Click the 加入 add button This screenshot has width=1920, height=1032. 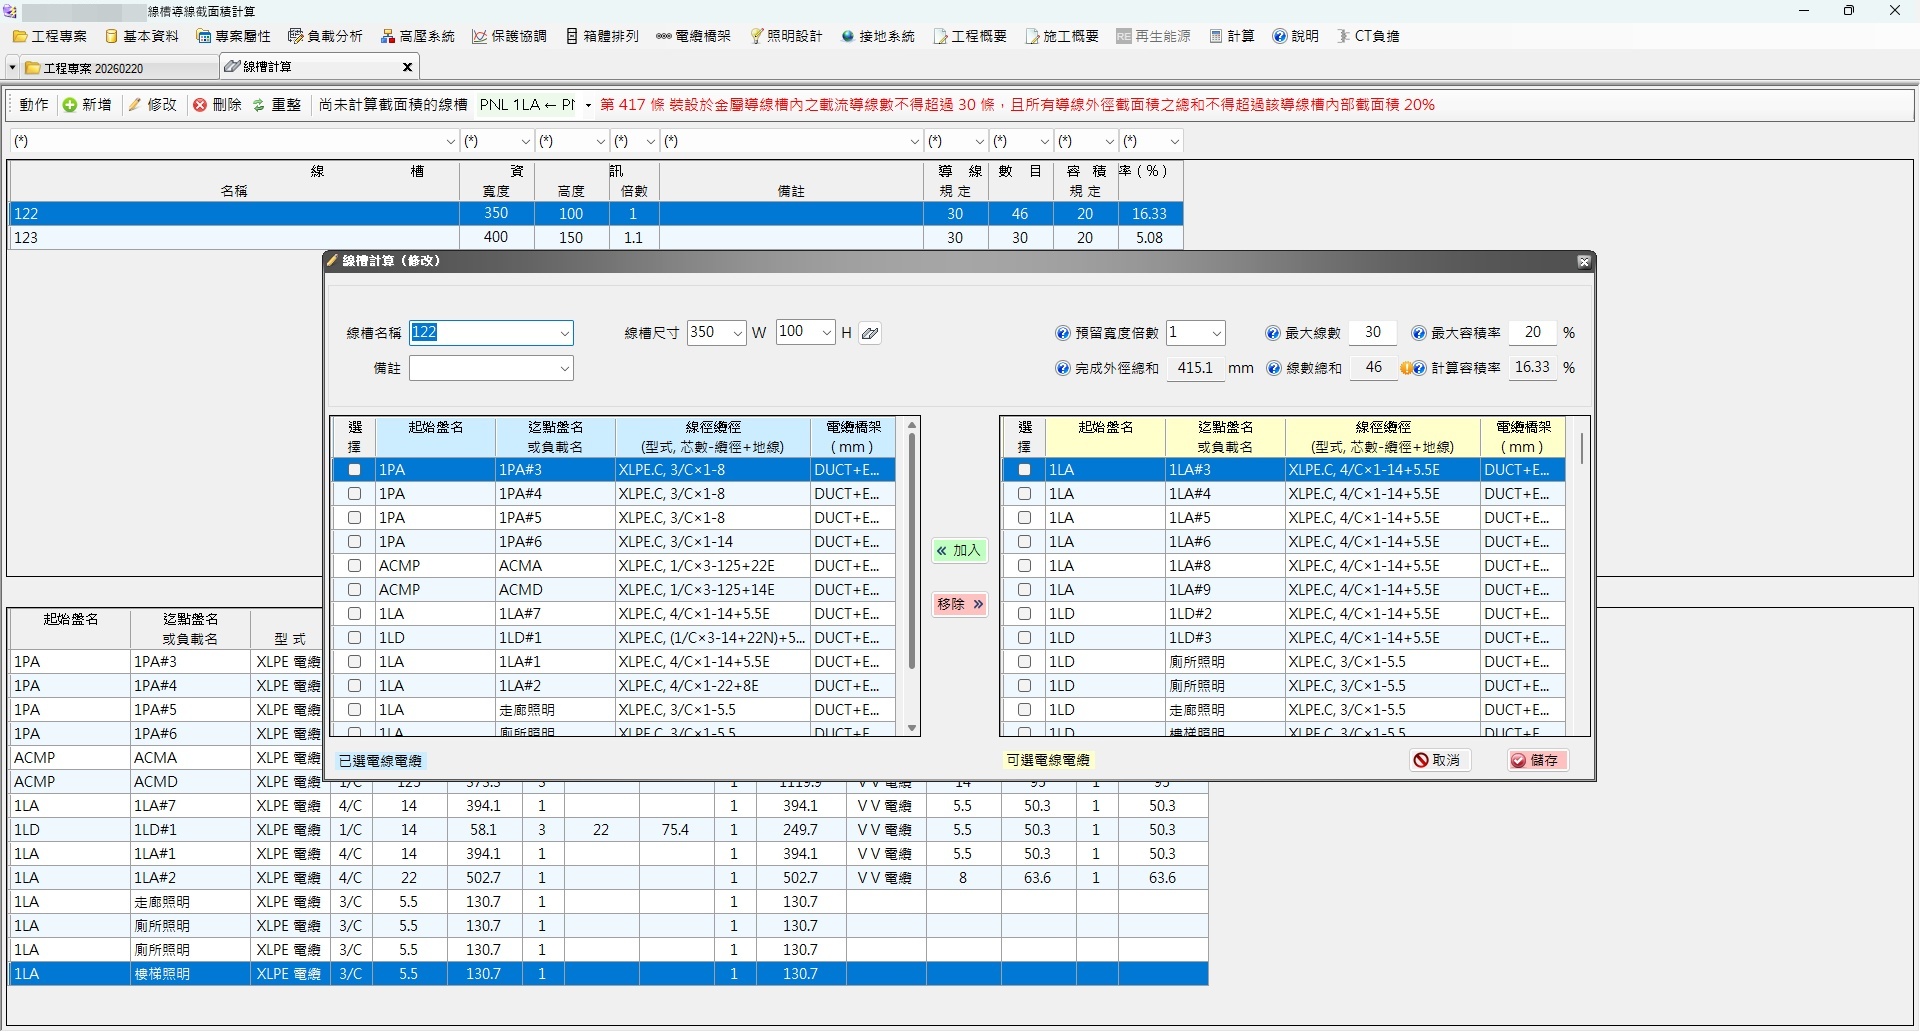pos(959,551)
